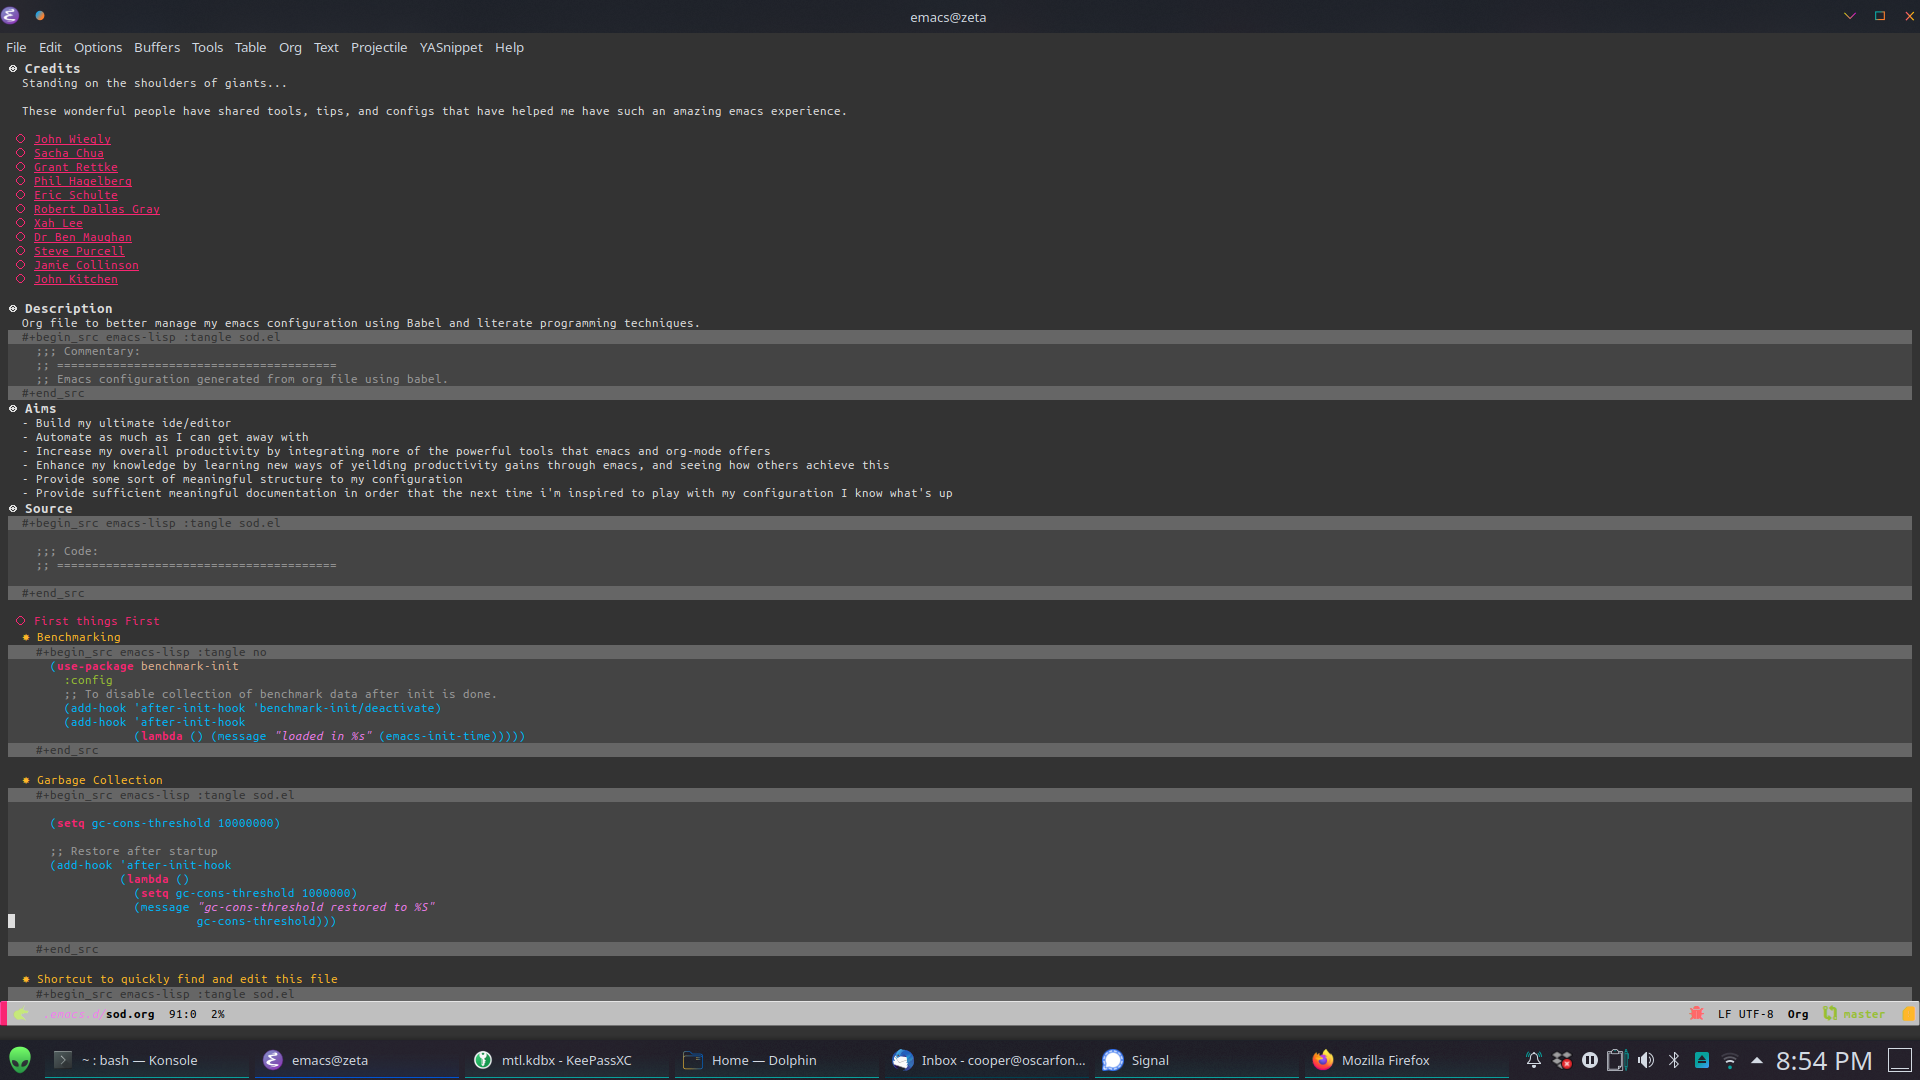Click the green unicorn icon in the modeline
Viewport: 1920px width, 1080px height.
[x=20, y=1013]
